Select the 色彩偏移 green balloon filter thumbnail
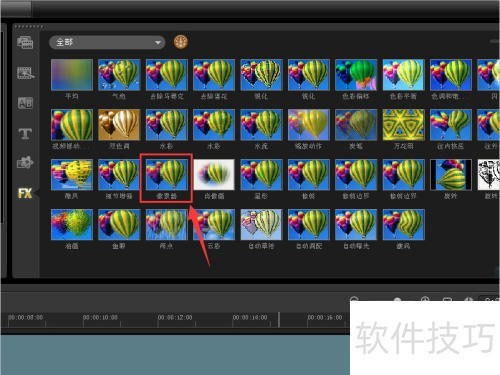The height and width of the screenshot is (375, 500). 356,75
